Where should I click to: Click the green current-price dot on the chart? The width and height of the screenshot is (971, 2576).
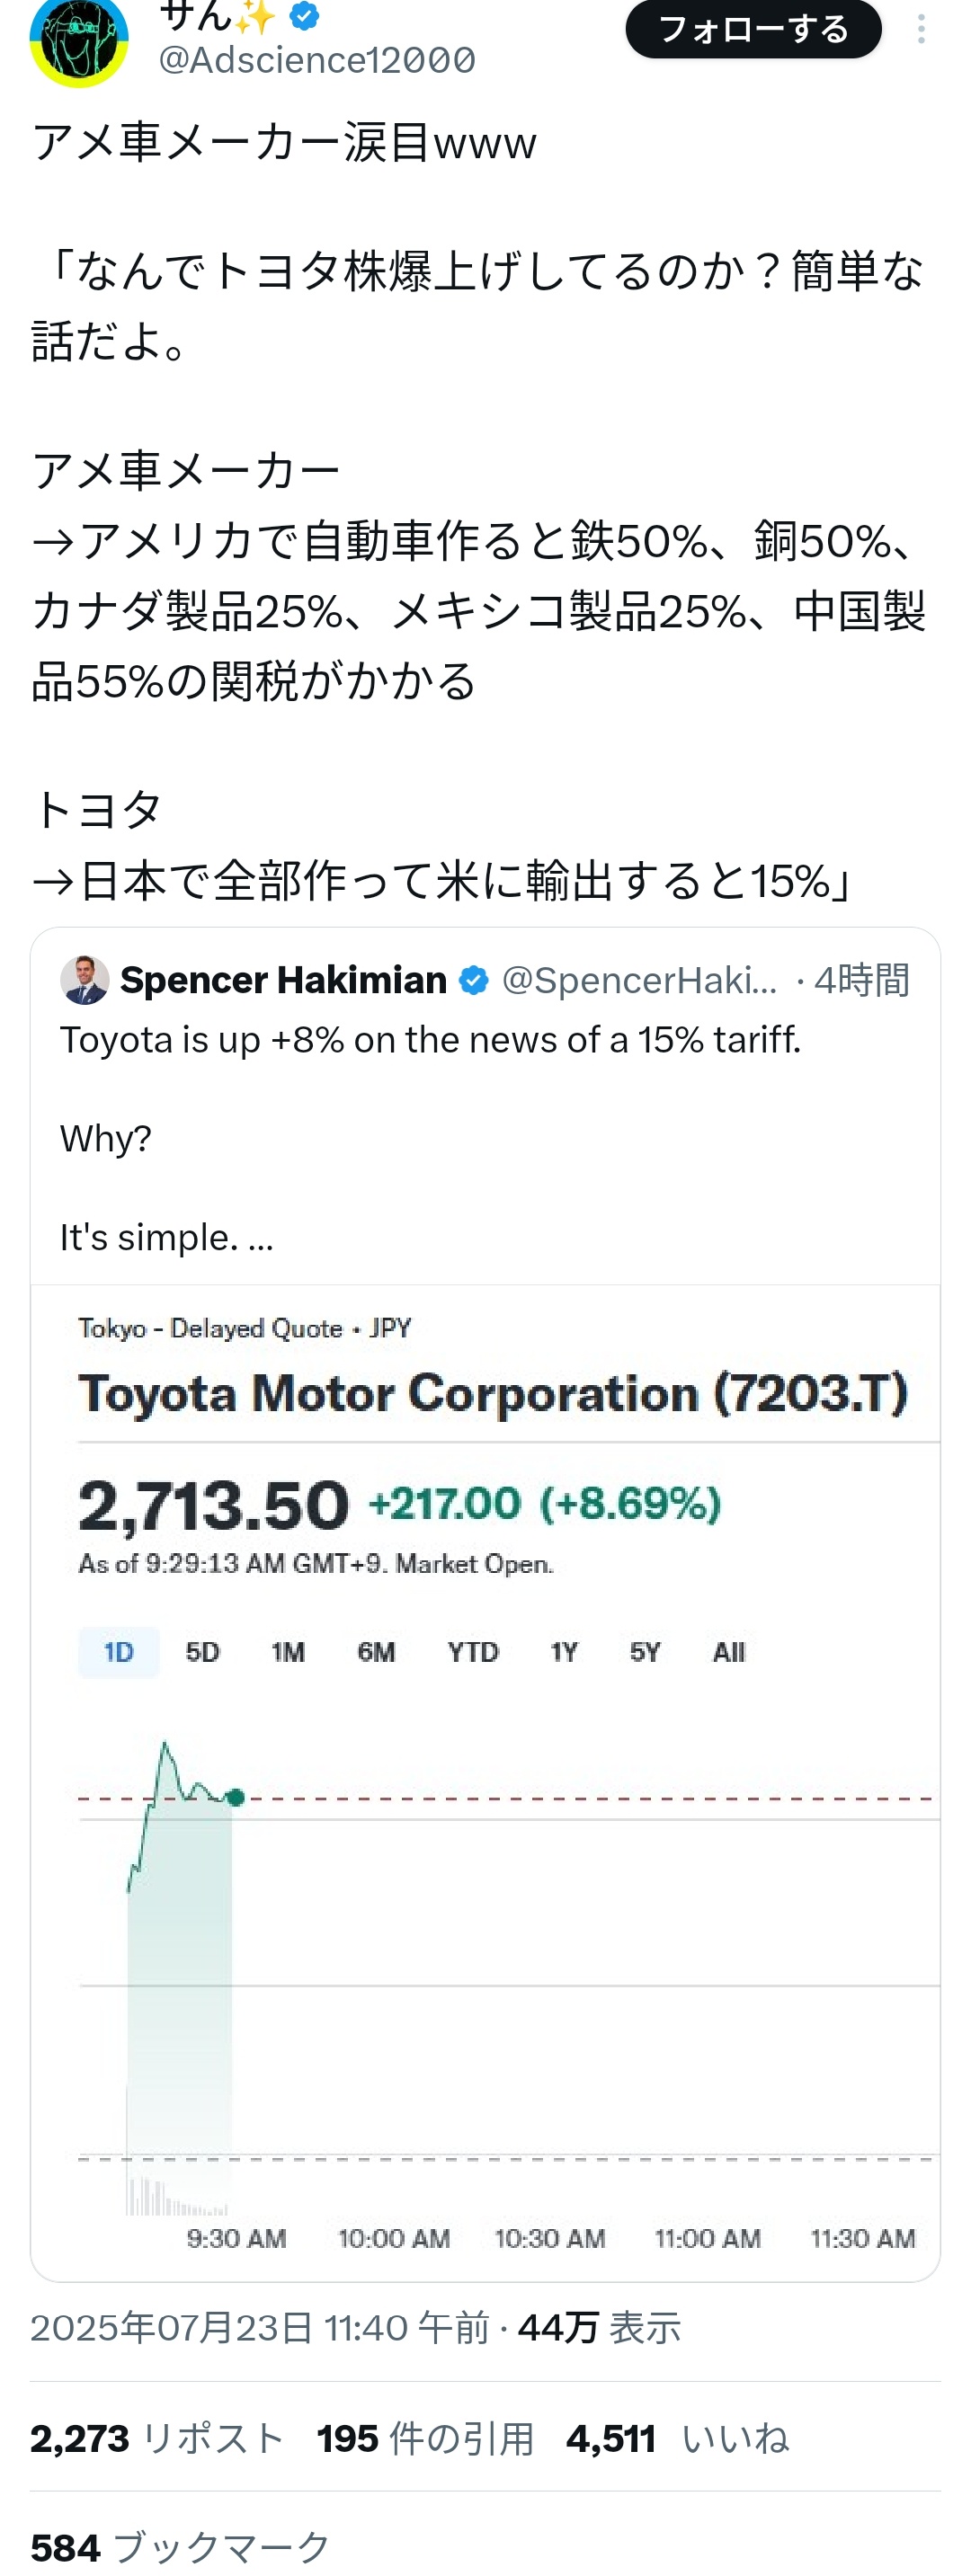point(236,1798)
